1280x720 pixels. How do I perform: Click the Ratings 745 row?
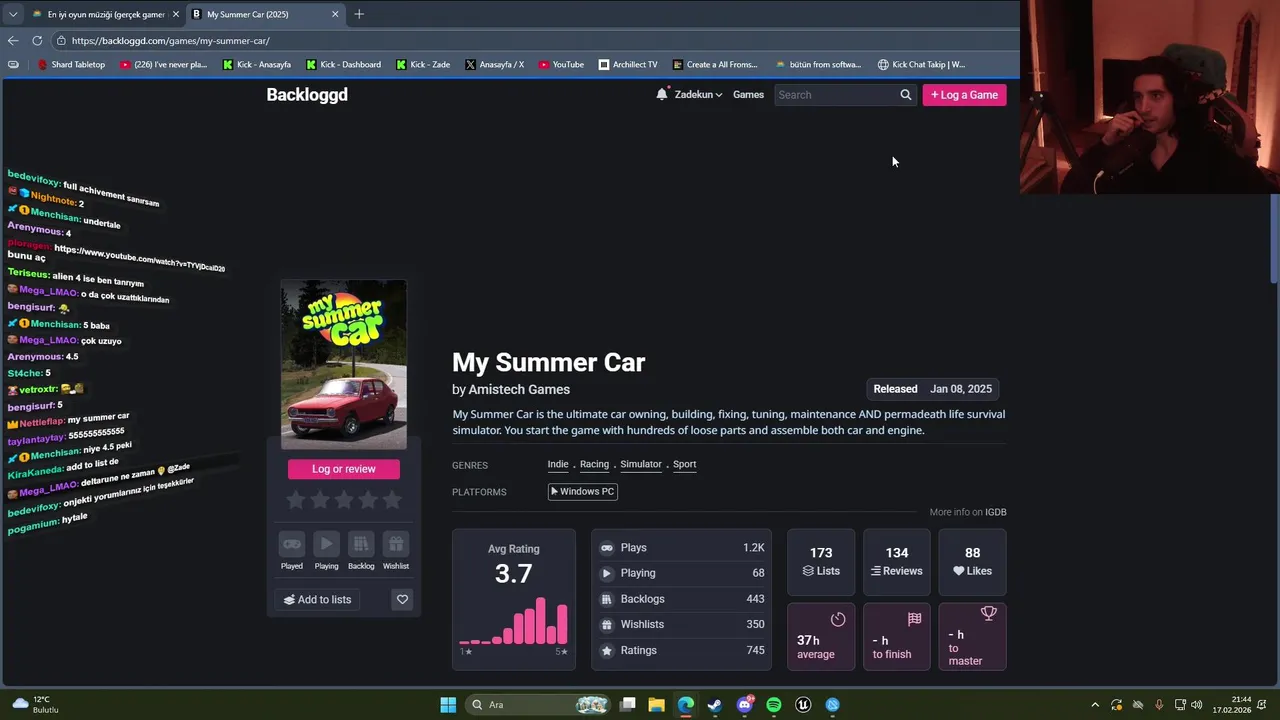coord(682,650)
